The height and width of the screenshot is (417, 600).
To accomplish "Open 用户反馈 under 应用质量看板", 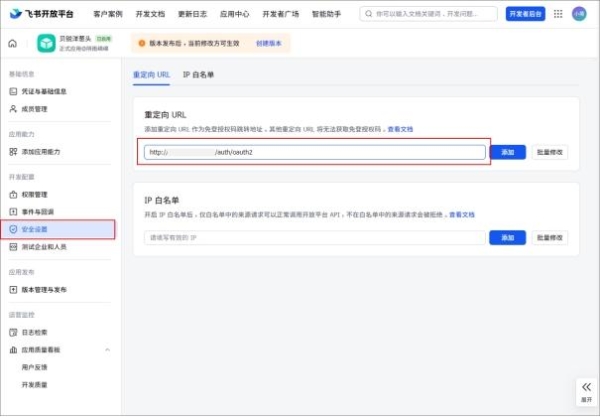I will (34, 367).
